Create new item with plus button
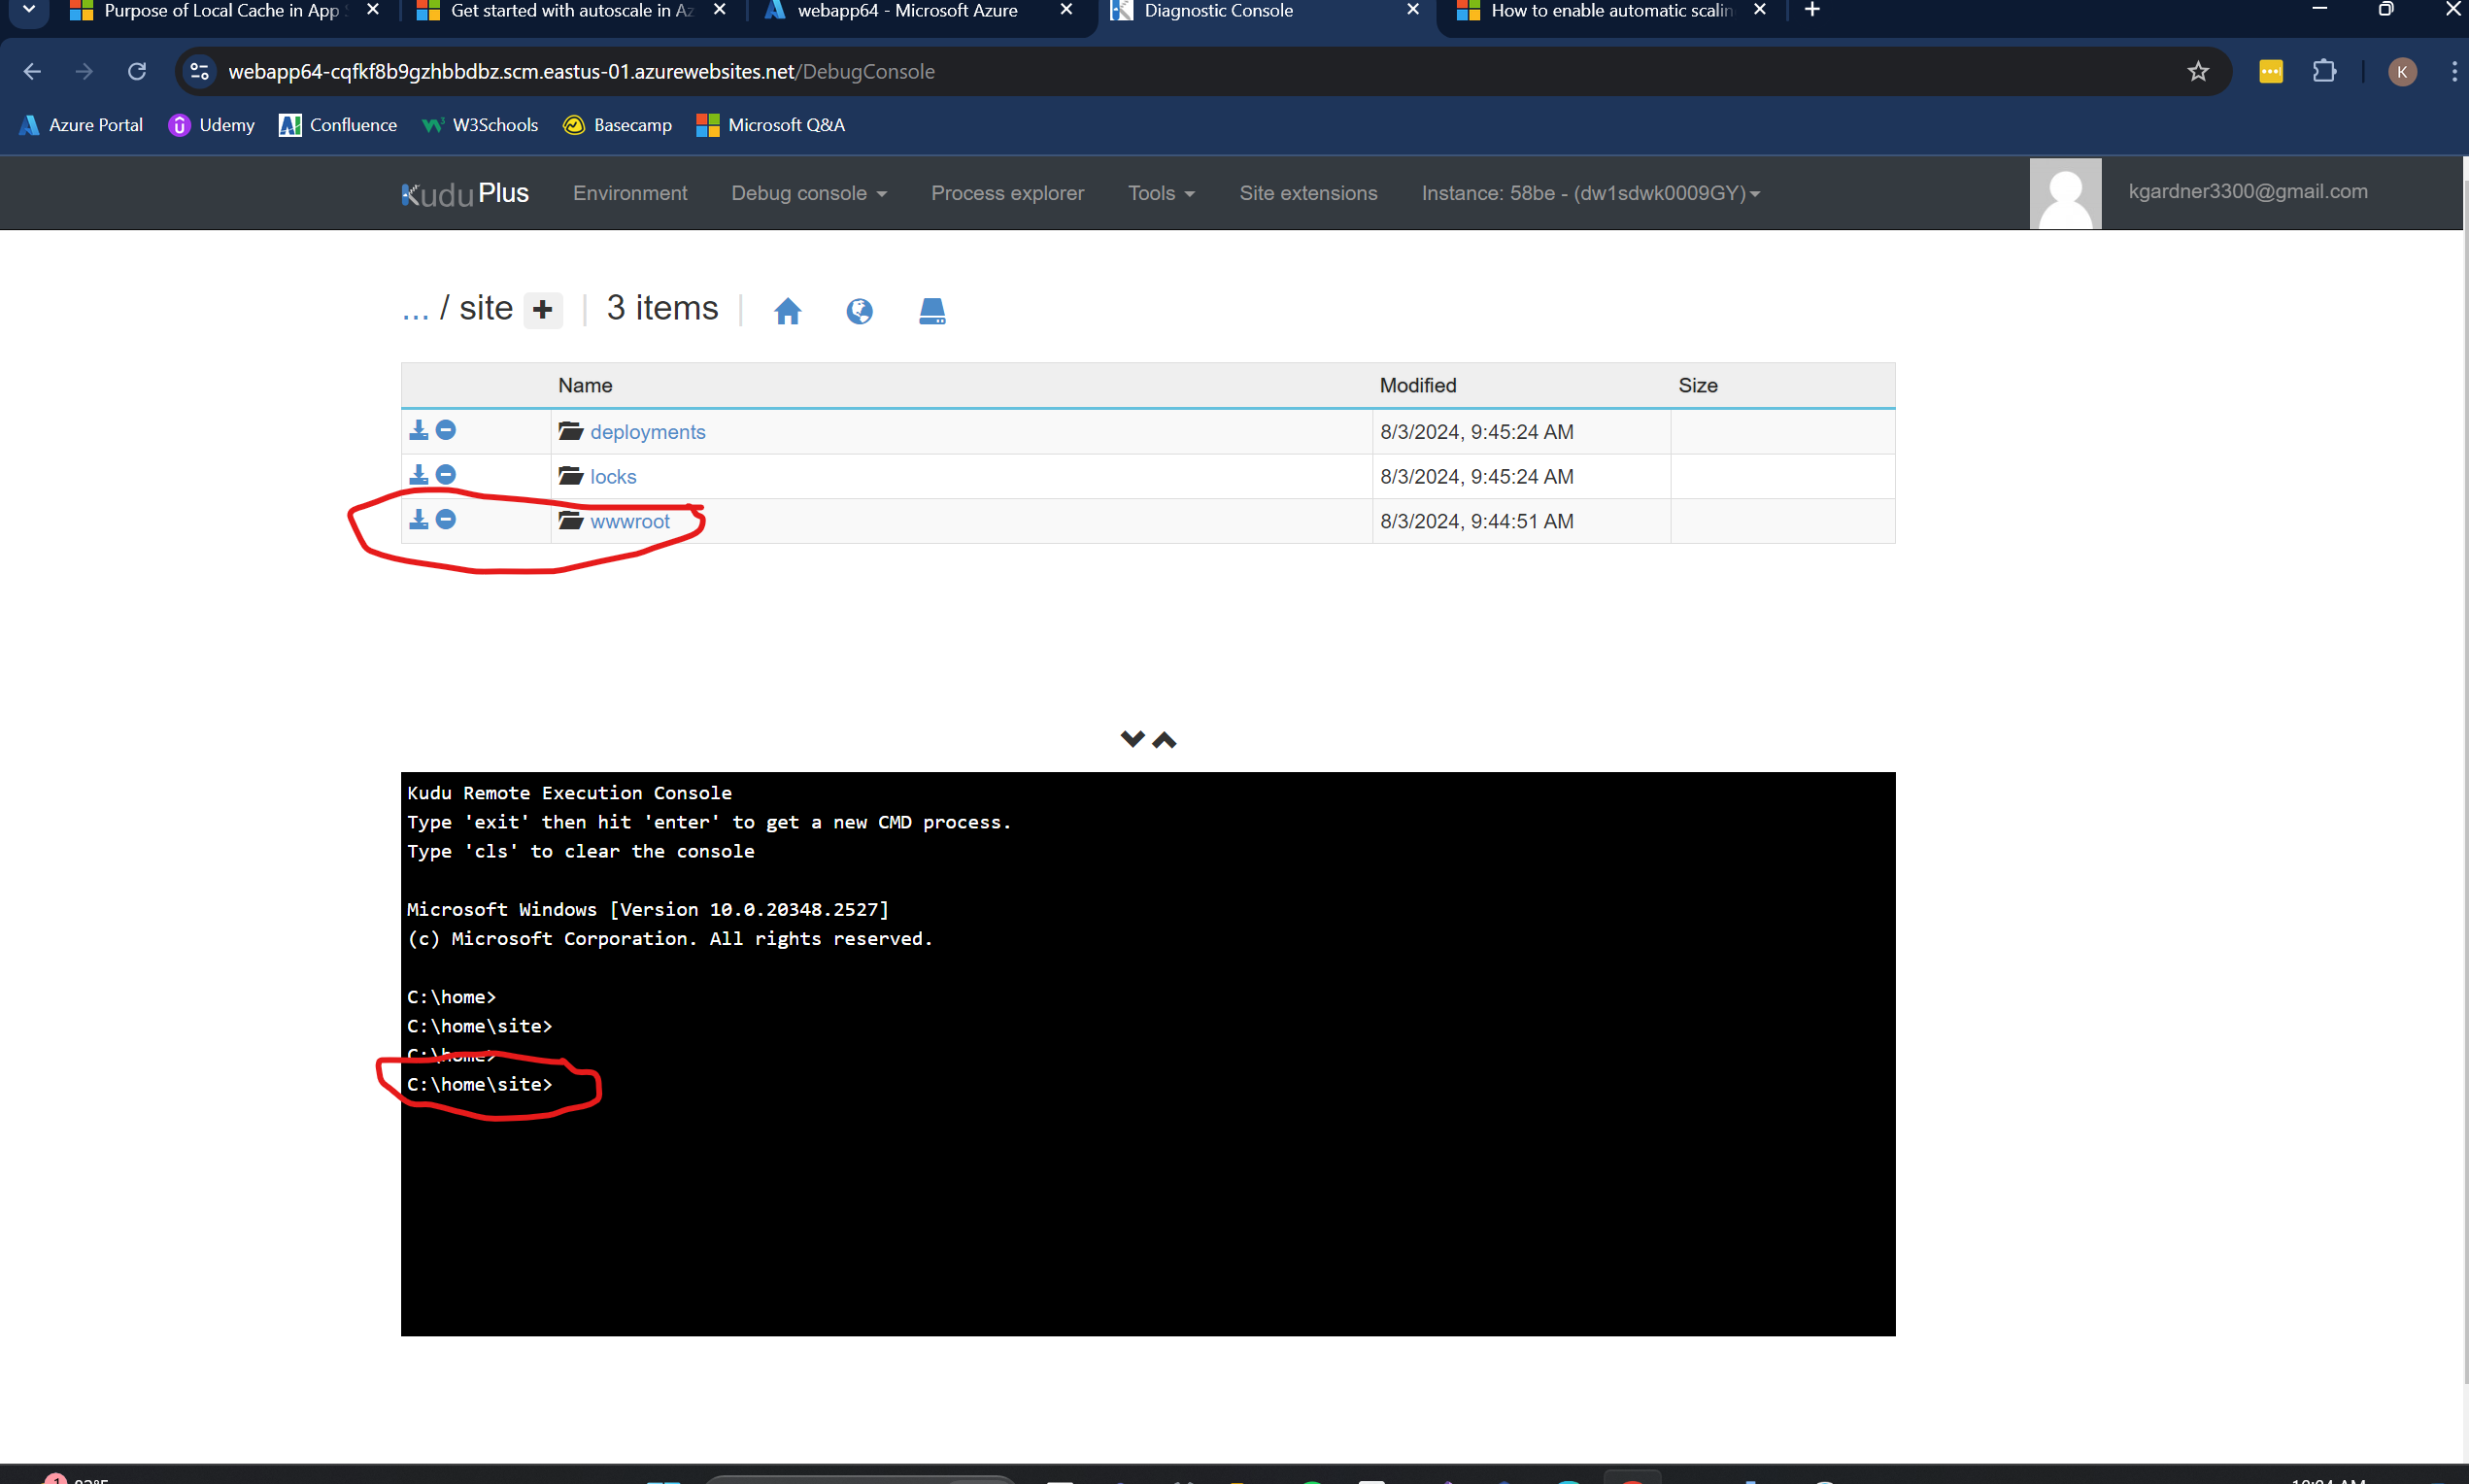 click(543, 310)
